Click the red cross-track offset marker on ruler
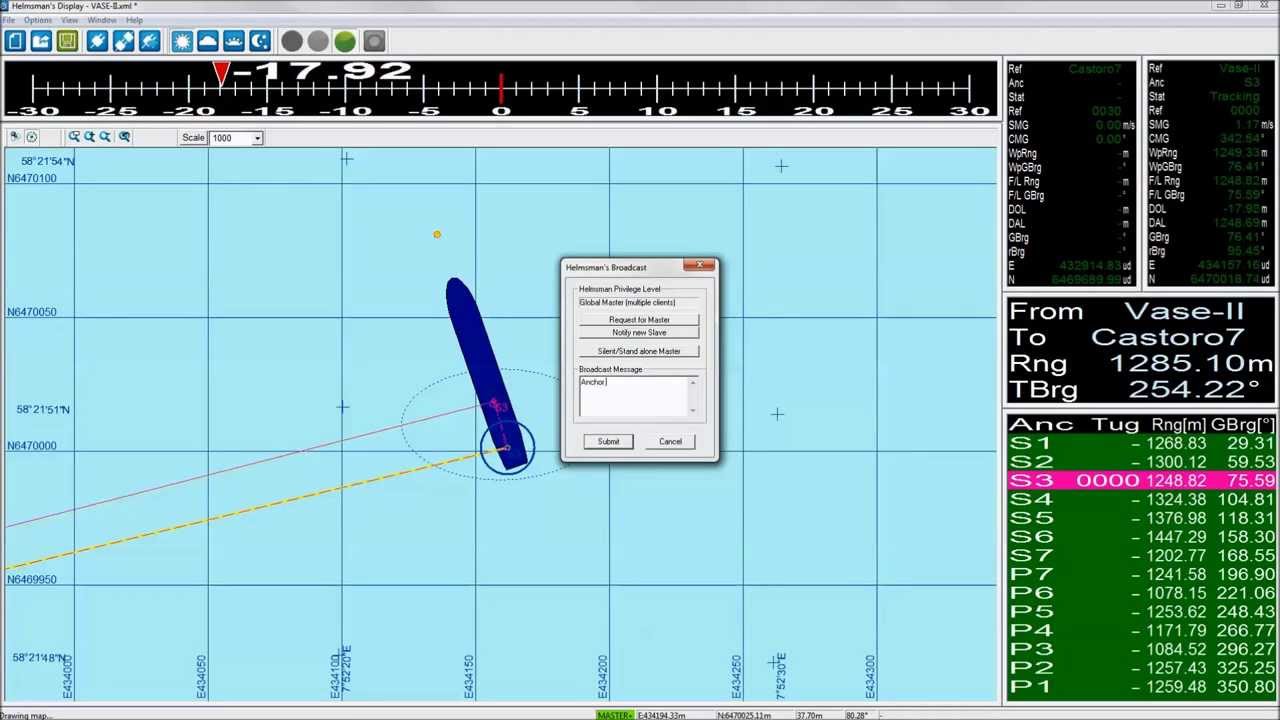The image size is (1280, 720). click(220, 73)
